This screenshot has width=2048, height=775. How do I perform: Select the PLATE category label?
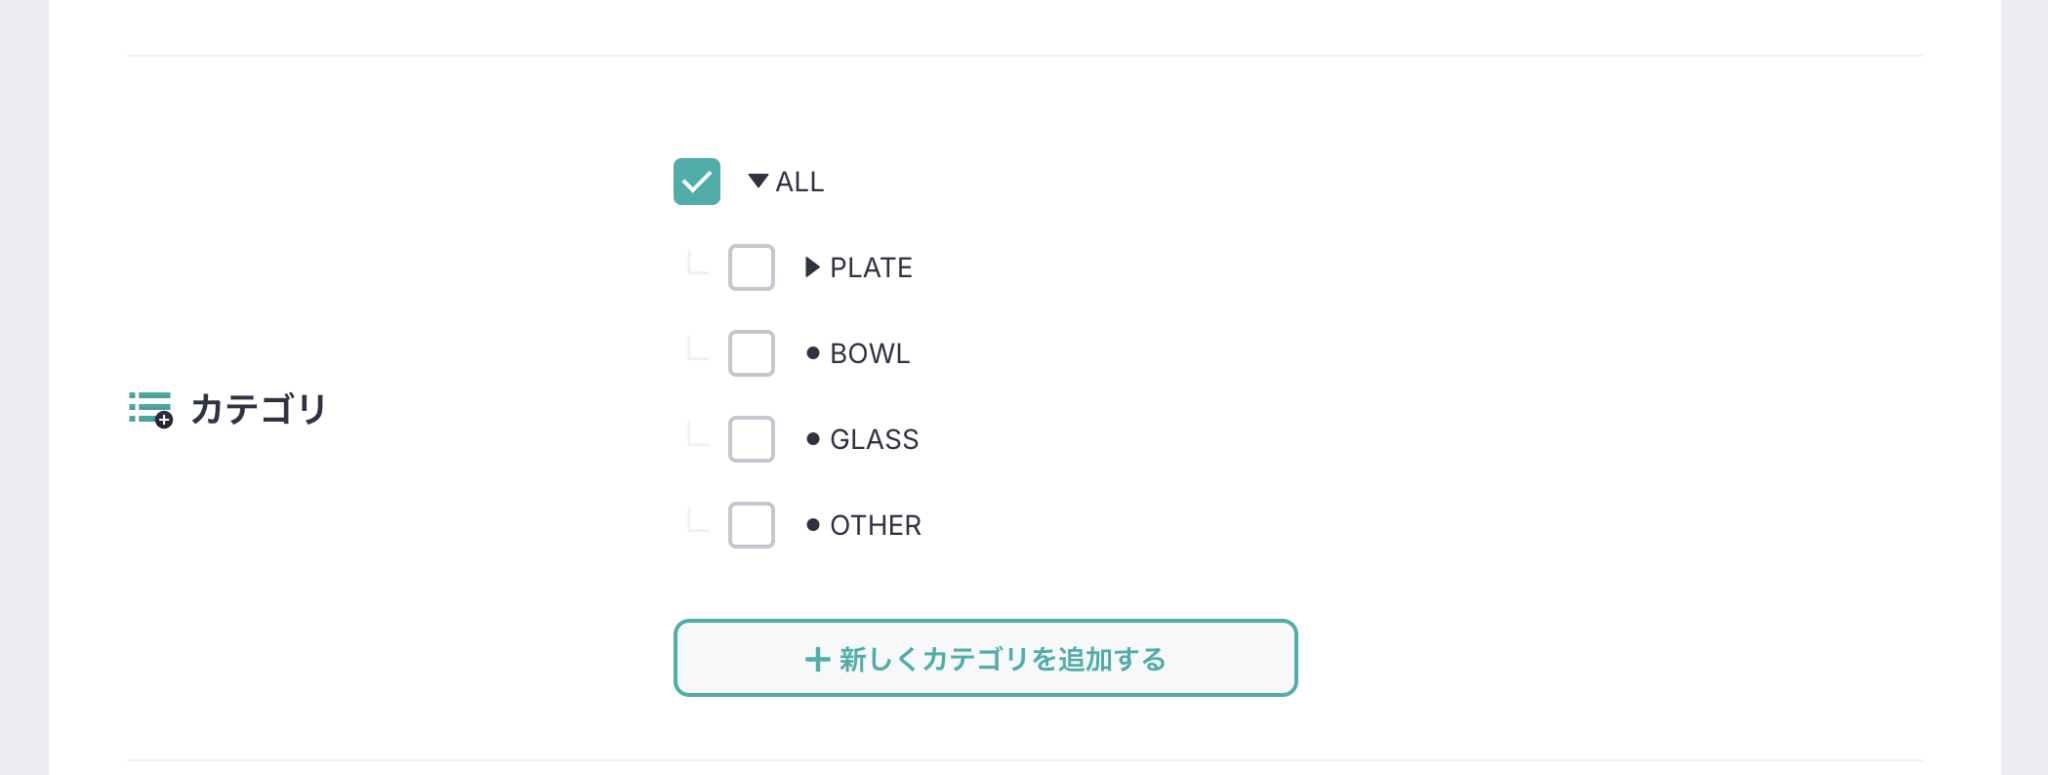pos(871,268)
